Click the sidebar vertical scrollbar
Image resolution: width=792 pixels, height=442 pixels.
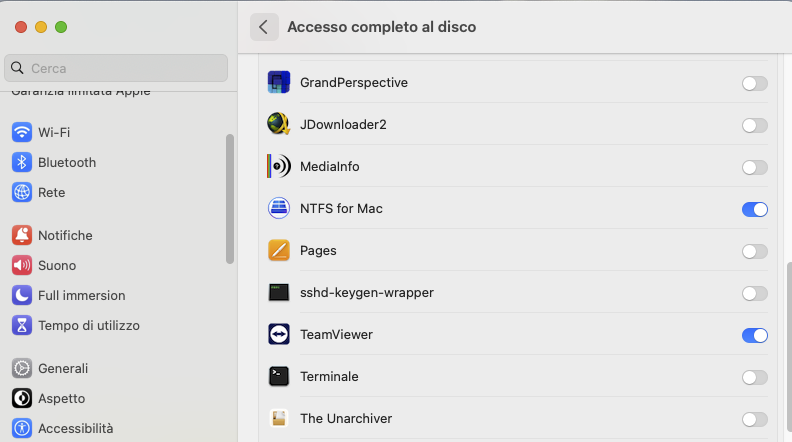tap(230, 199)
